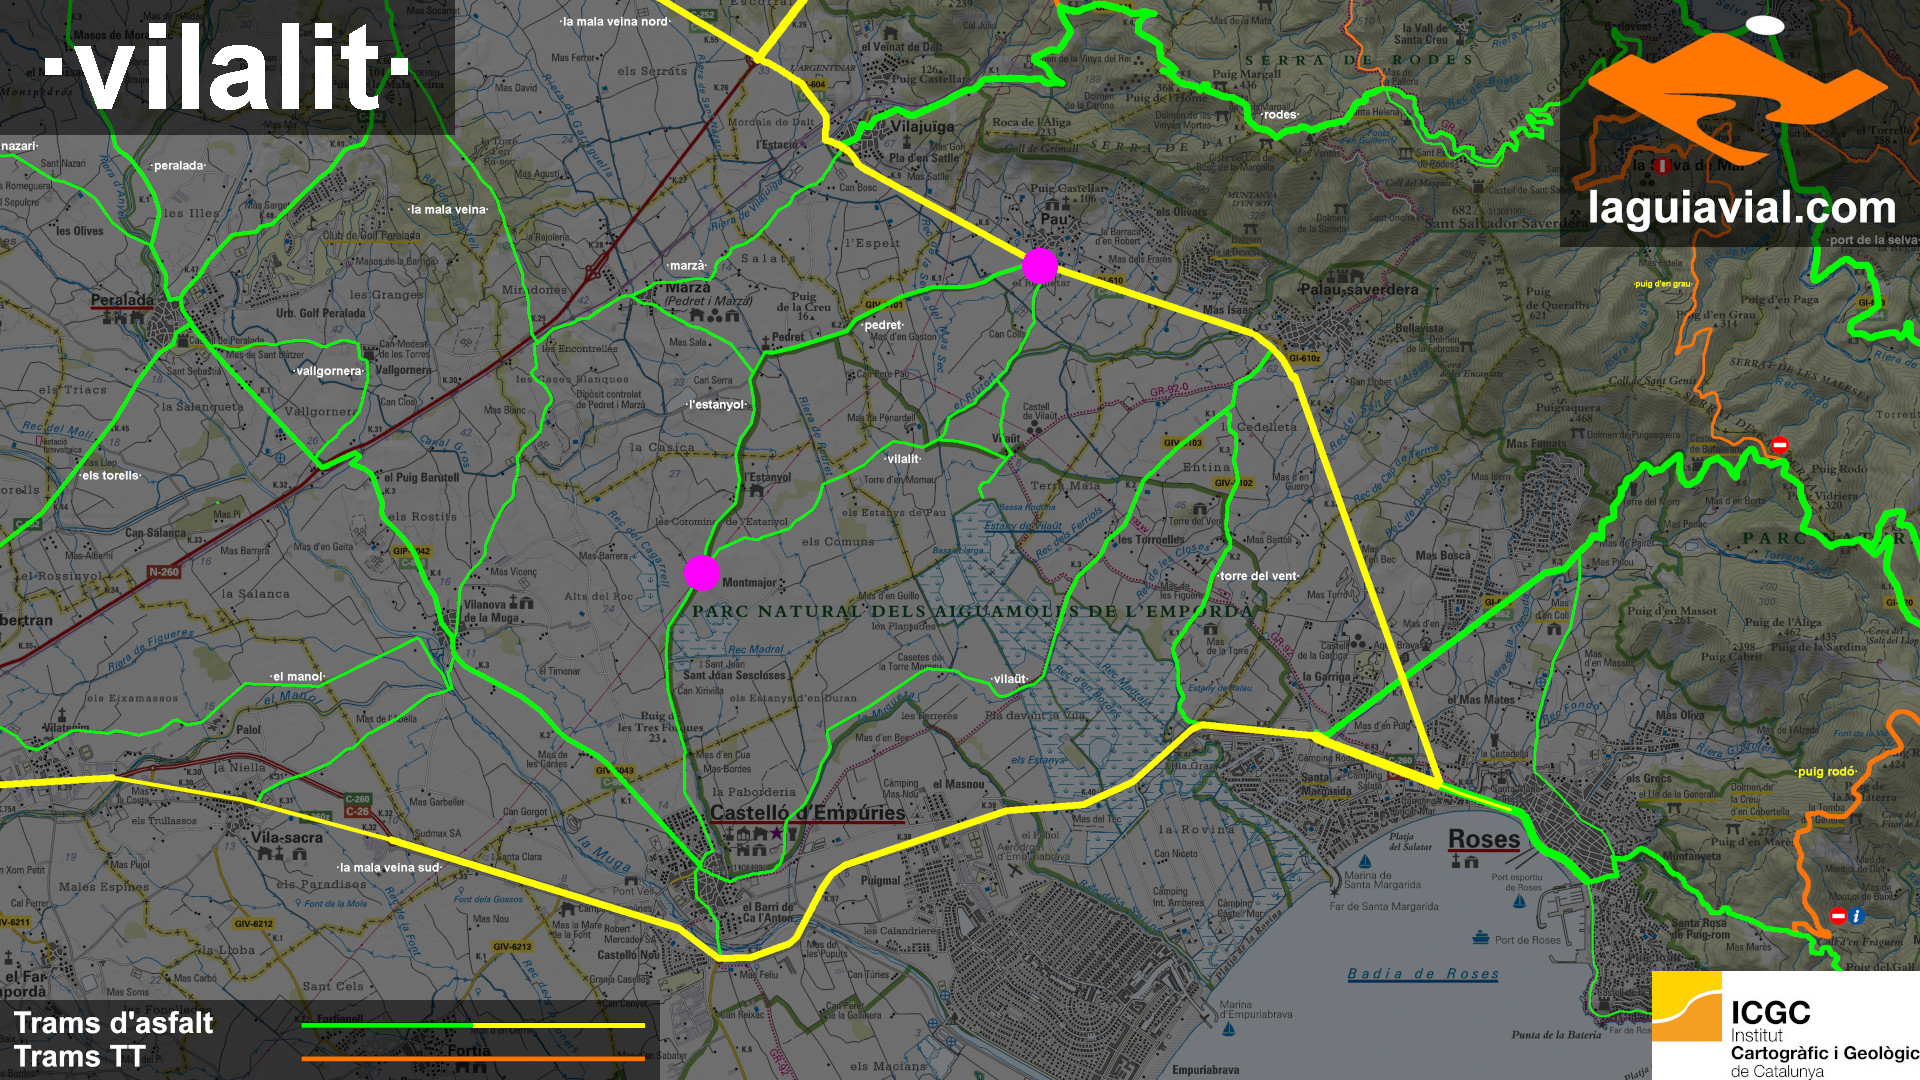Image resolution: width=1920 pixels, height=1080 pixels.
Task: Click the magenta marker near Pau
Action: coord(1039,266)
